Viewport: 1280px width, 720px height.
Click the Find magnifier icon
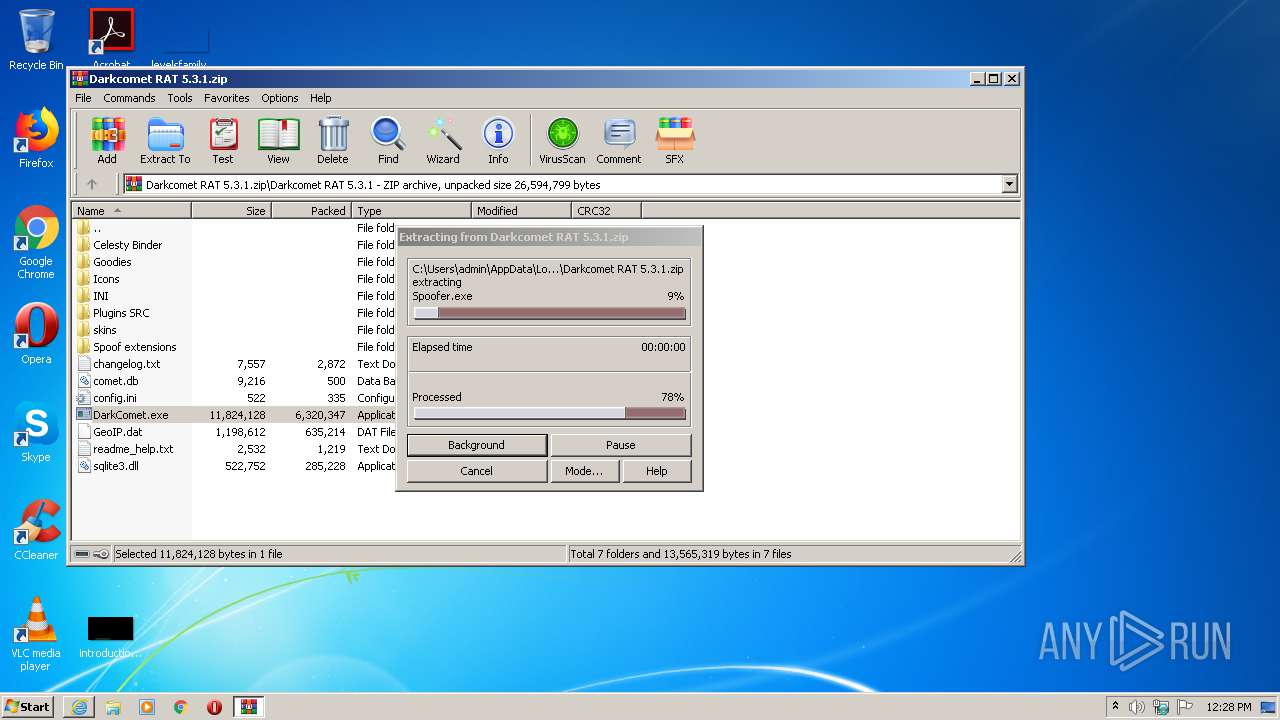click(388, 141)
